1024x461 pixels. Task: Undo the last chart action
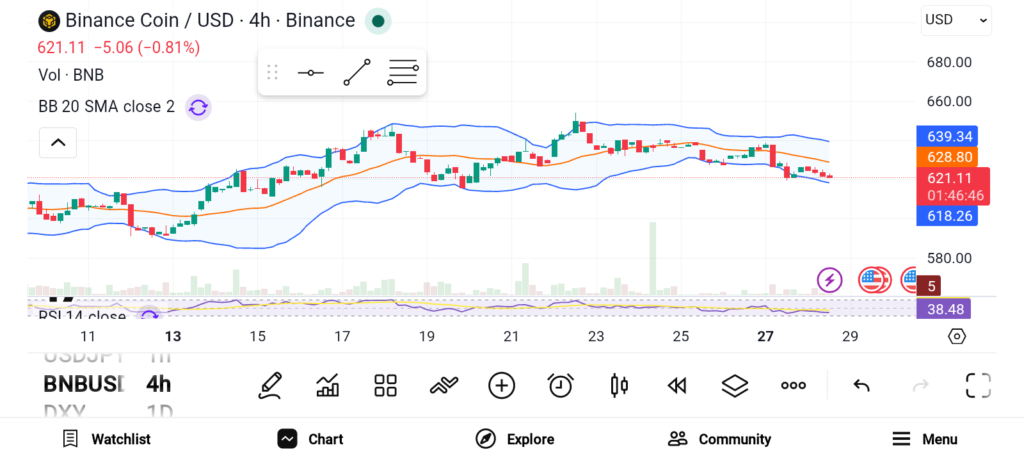point(861,386)
